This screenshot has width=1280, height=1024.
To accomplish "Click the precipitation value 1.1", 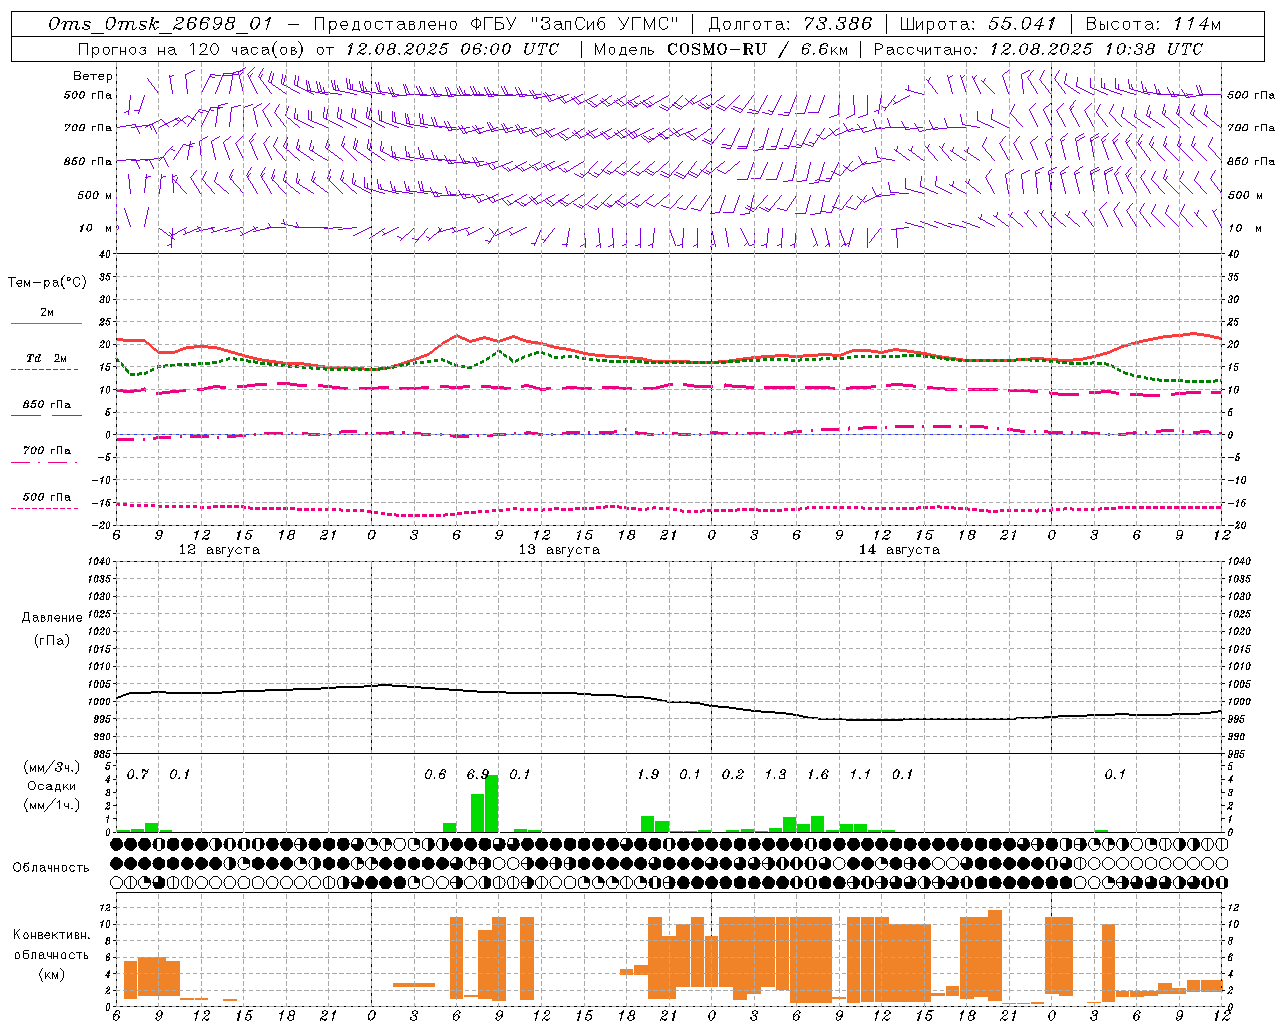I will (x=860, y=774).
